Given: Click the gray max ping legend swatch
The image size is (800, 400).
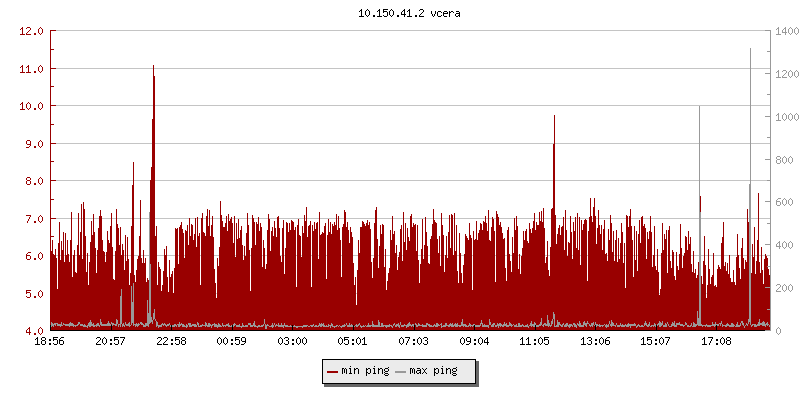Looking at the screenshot, I should pyautogui.click(x=401, y=371).
